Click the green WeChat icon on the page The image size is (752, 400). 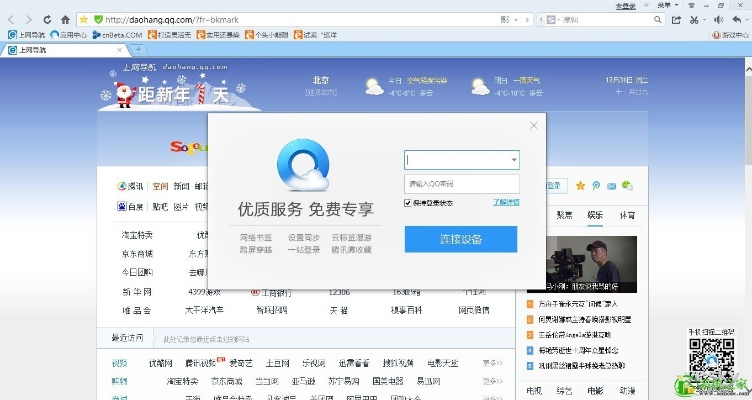pyautogui.click(x=627, y=185)
